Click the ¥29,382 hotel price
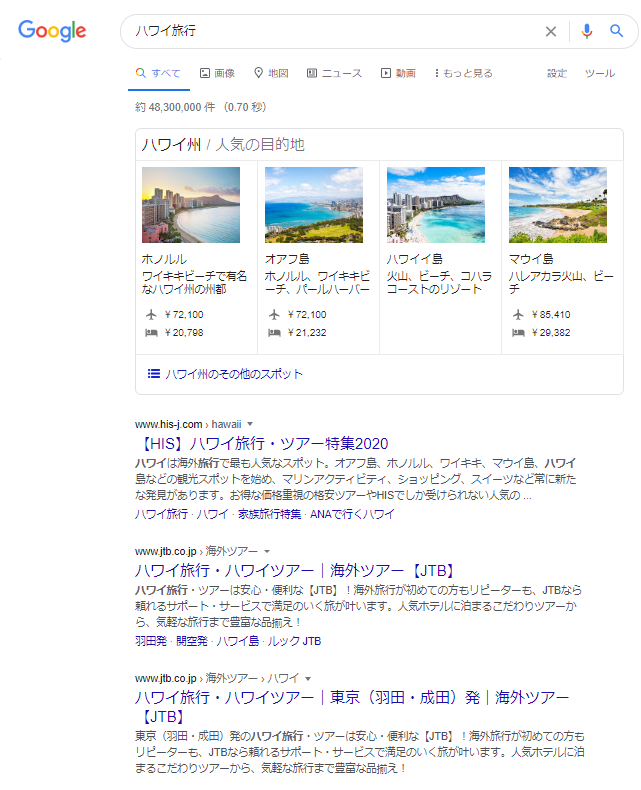 pos(551,333)
